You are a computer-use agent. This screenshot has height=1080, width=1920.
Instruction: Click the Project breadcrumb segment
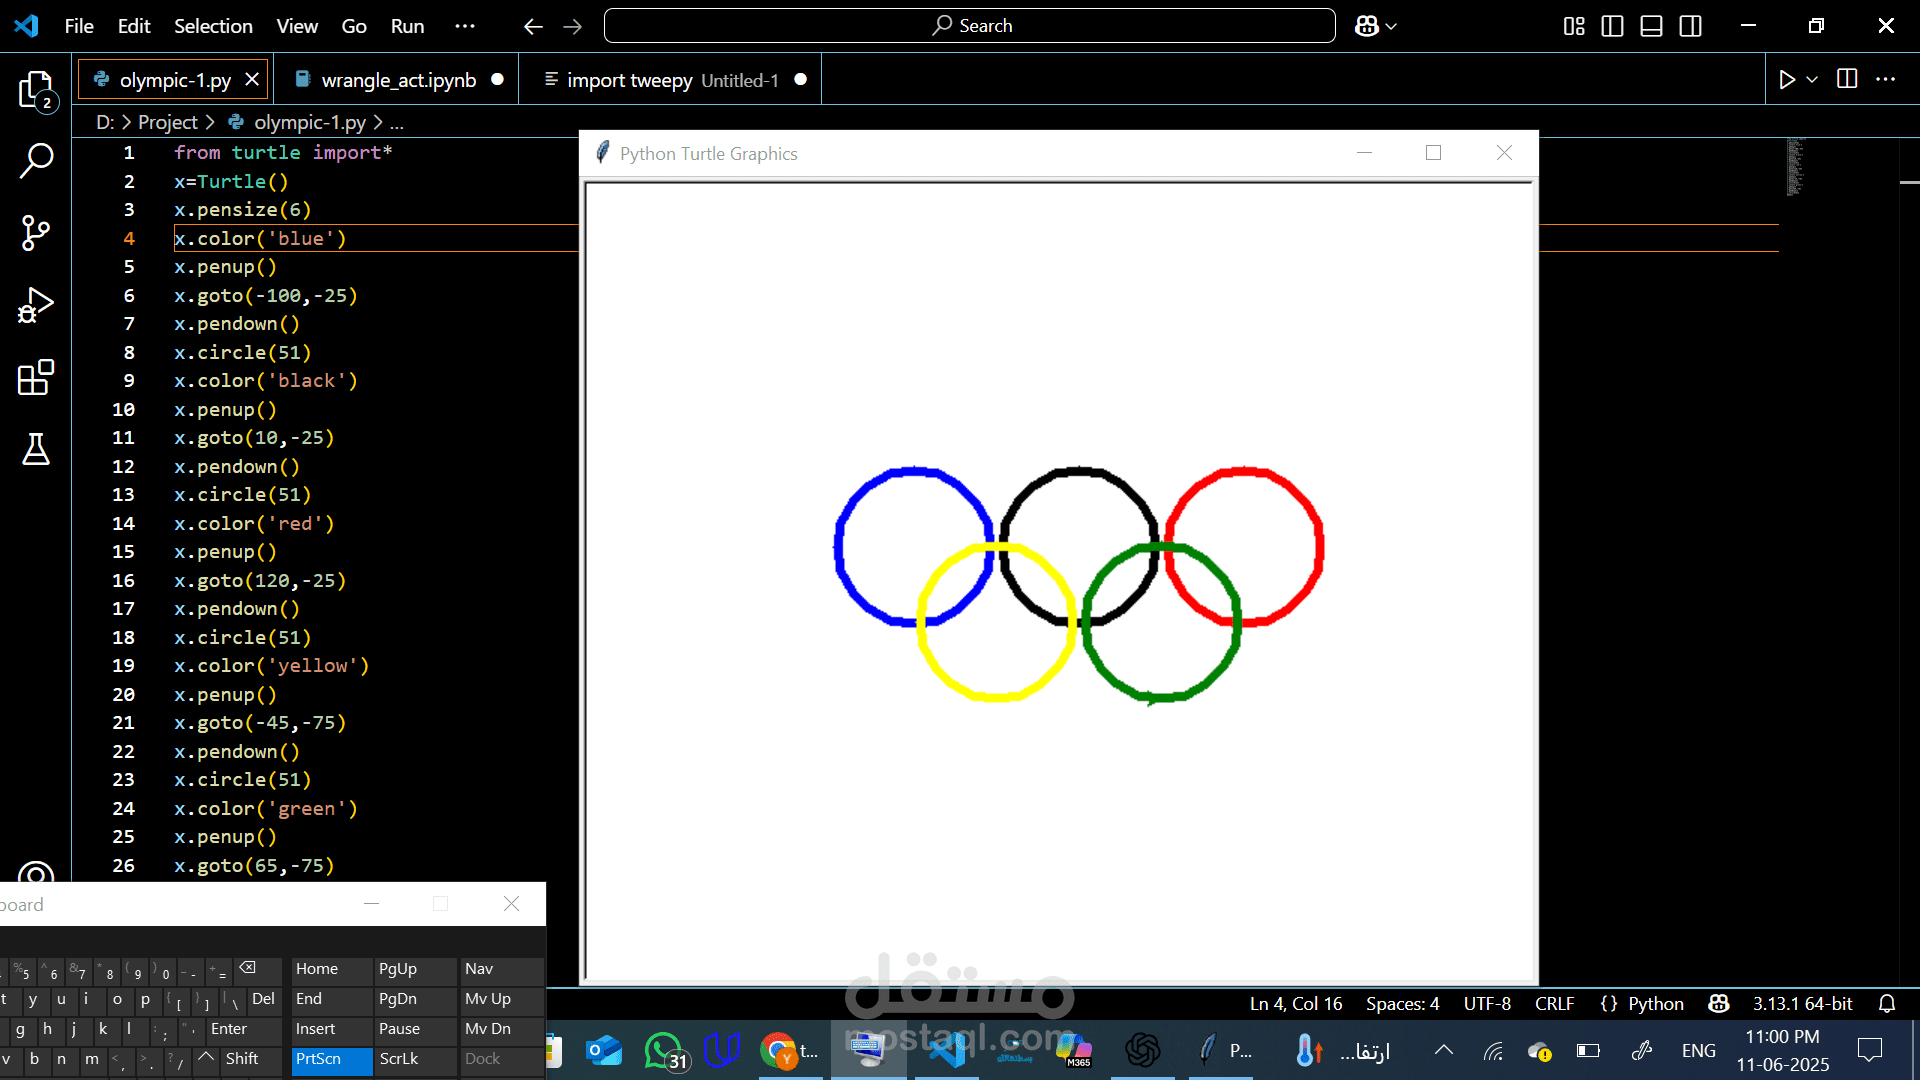pyautogui.click(x=168, y=122)
